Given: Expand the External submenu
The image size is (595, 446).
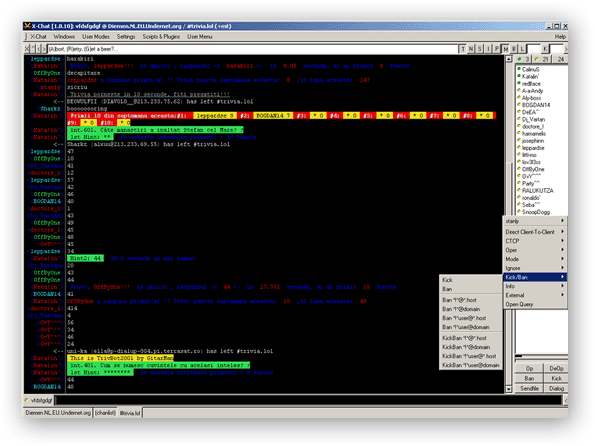Looking at the screenshot, I should [535, 295].
